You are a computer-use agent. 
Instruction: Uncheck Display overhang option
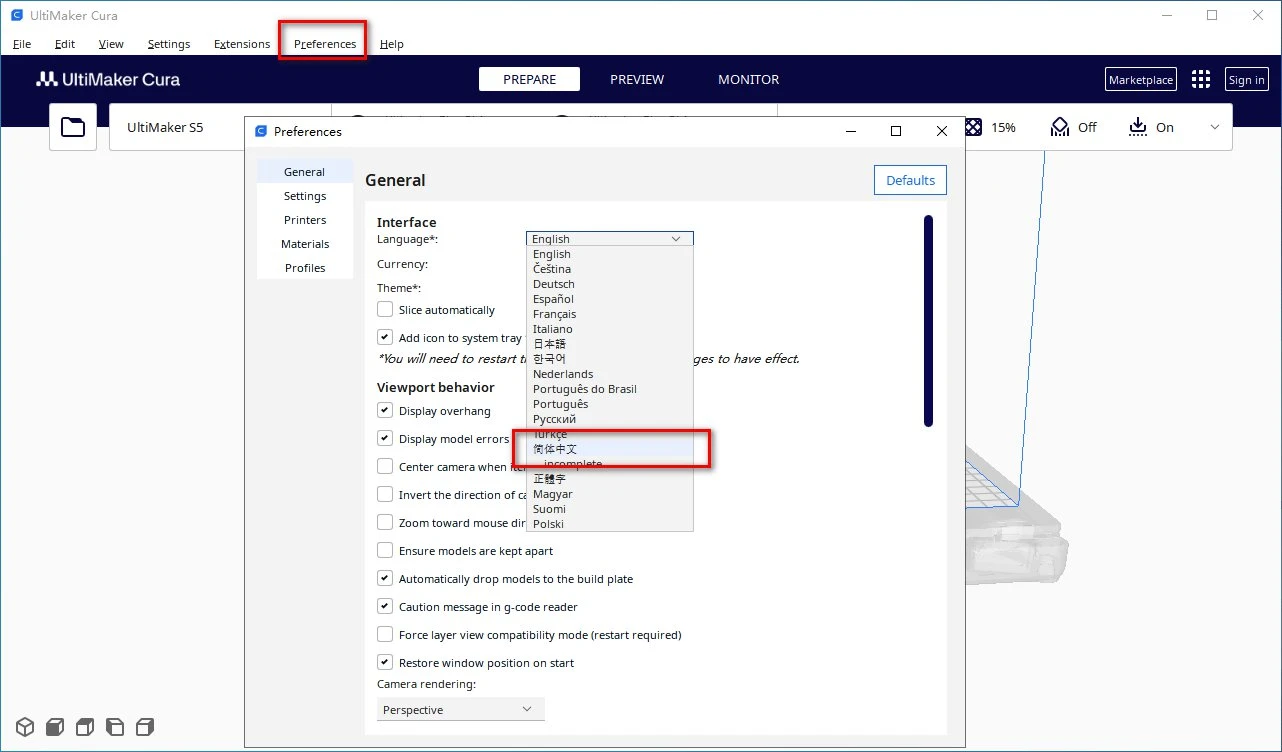pyautogui.click(x=385, y=411)
